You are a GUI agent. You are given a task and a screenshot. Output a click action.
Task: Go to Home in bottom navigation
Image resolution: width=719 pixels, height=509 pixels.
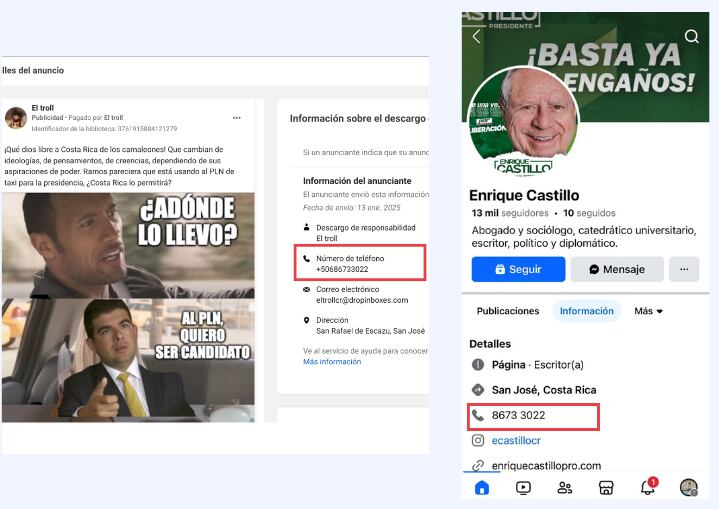pos(482,487)
